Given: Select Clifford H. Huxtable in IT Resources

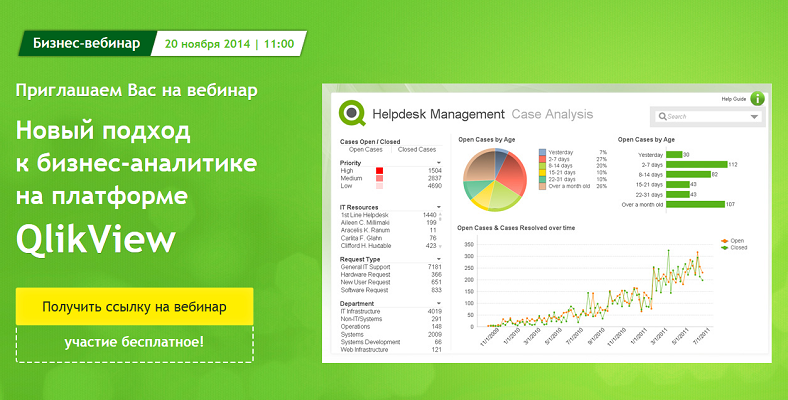Looking at the screenshot, I should coord(388,246).
